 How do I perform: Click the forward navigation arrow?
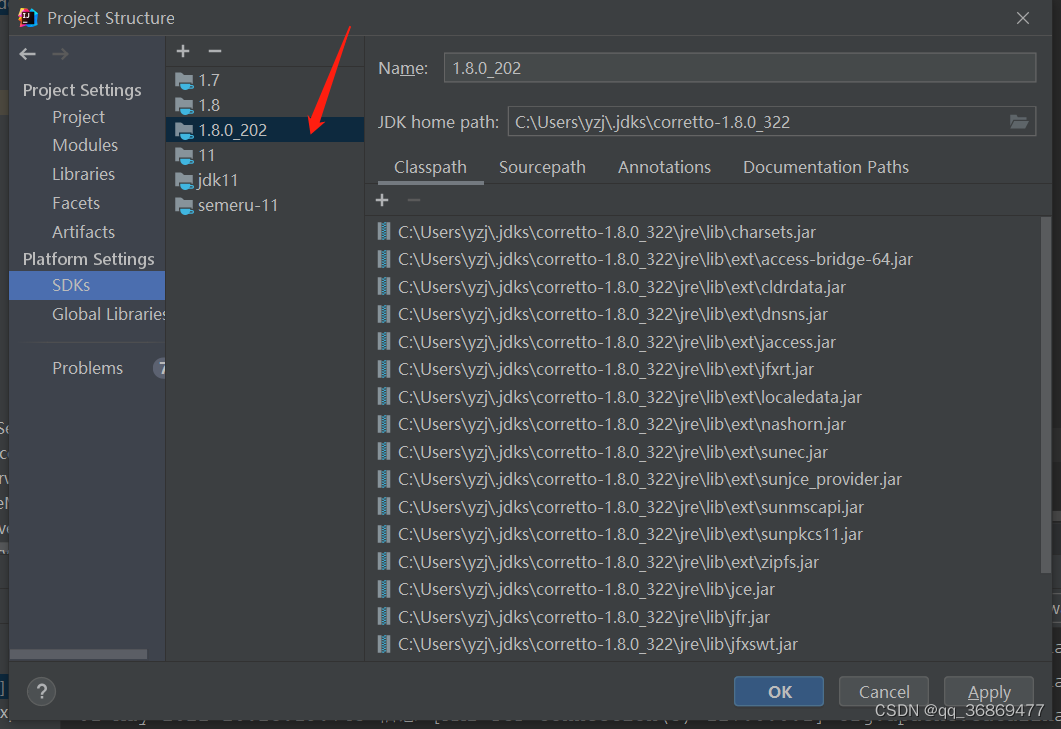(x=60, y=54)
